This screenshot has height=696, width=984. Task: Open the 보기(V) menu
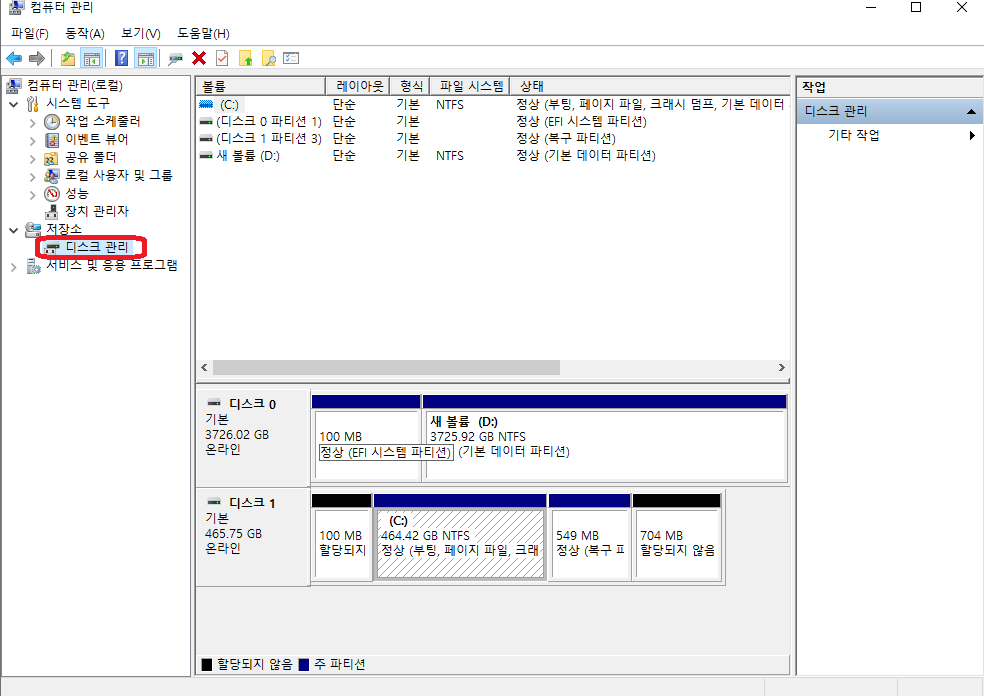click(141, 33)
